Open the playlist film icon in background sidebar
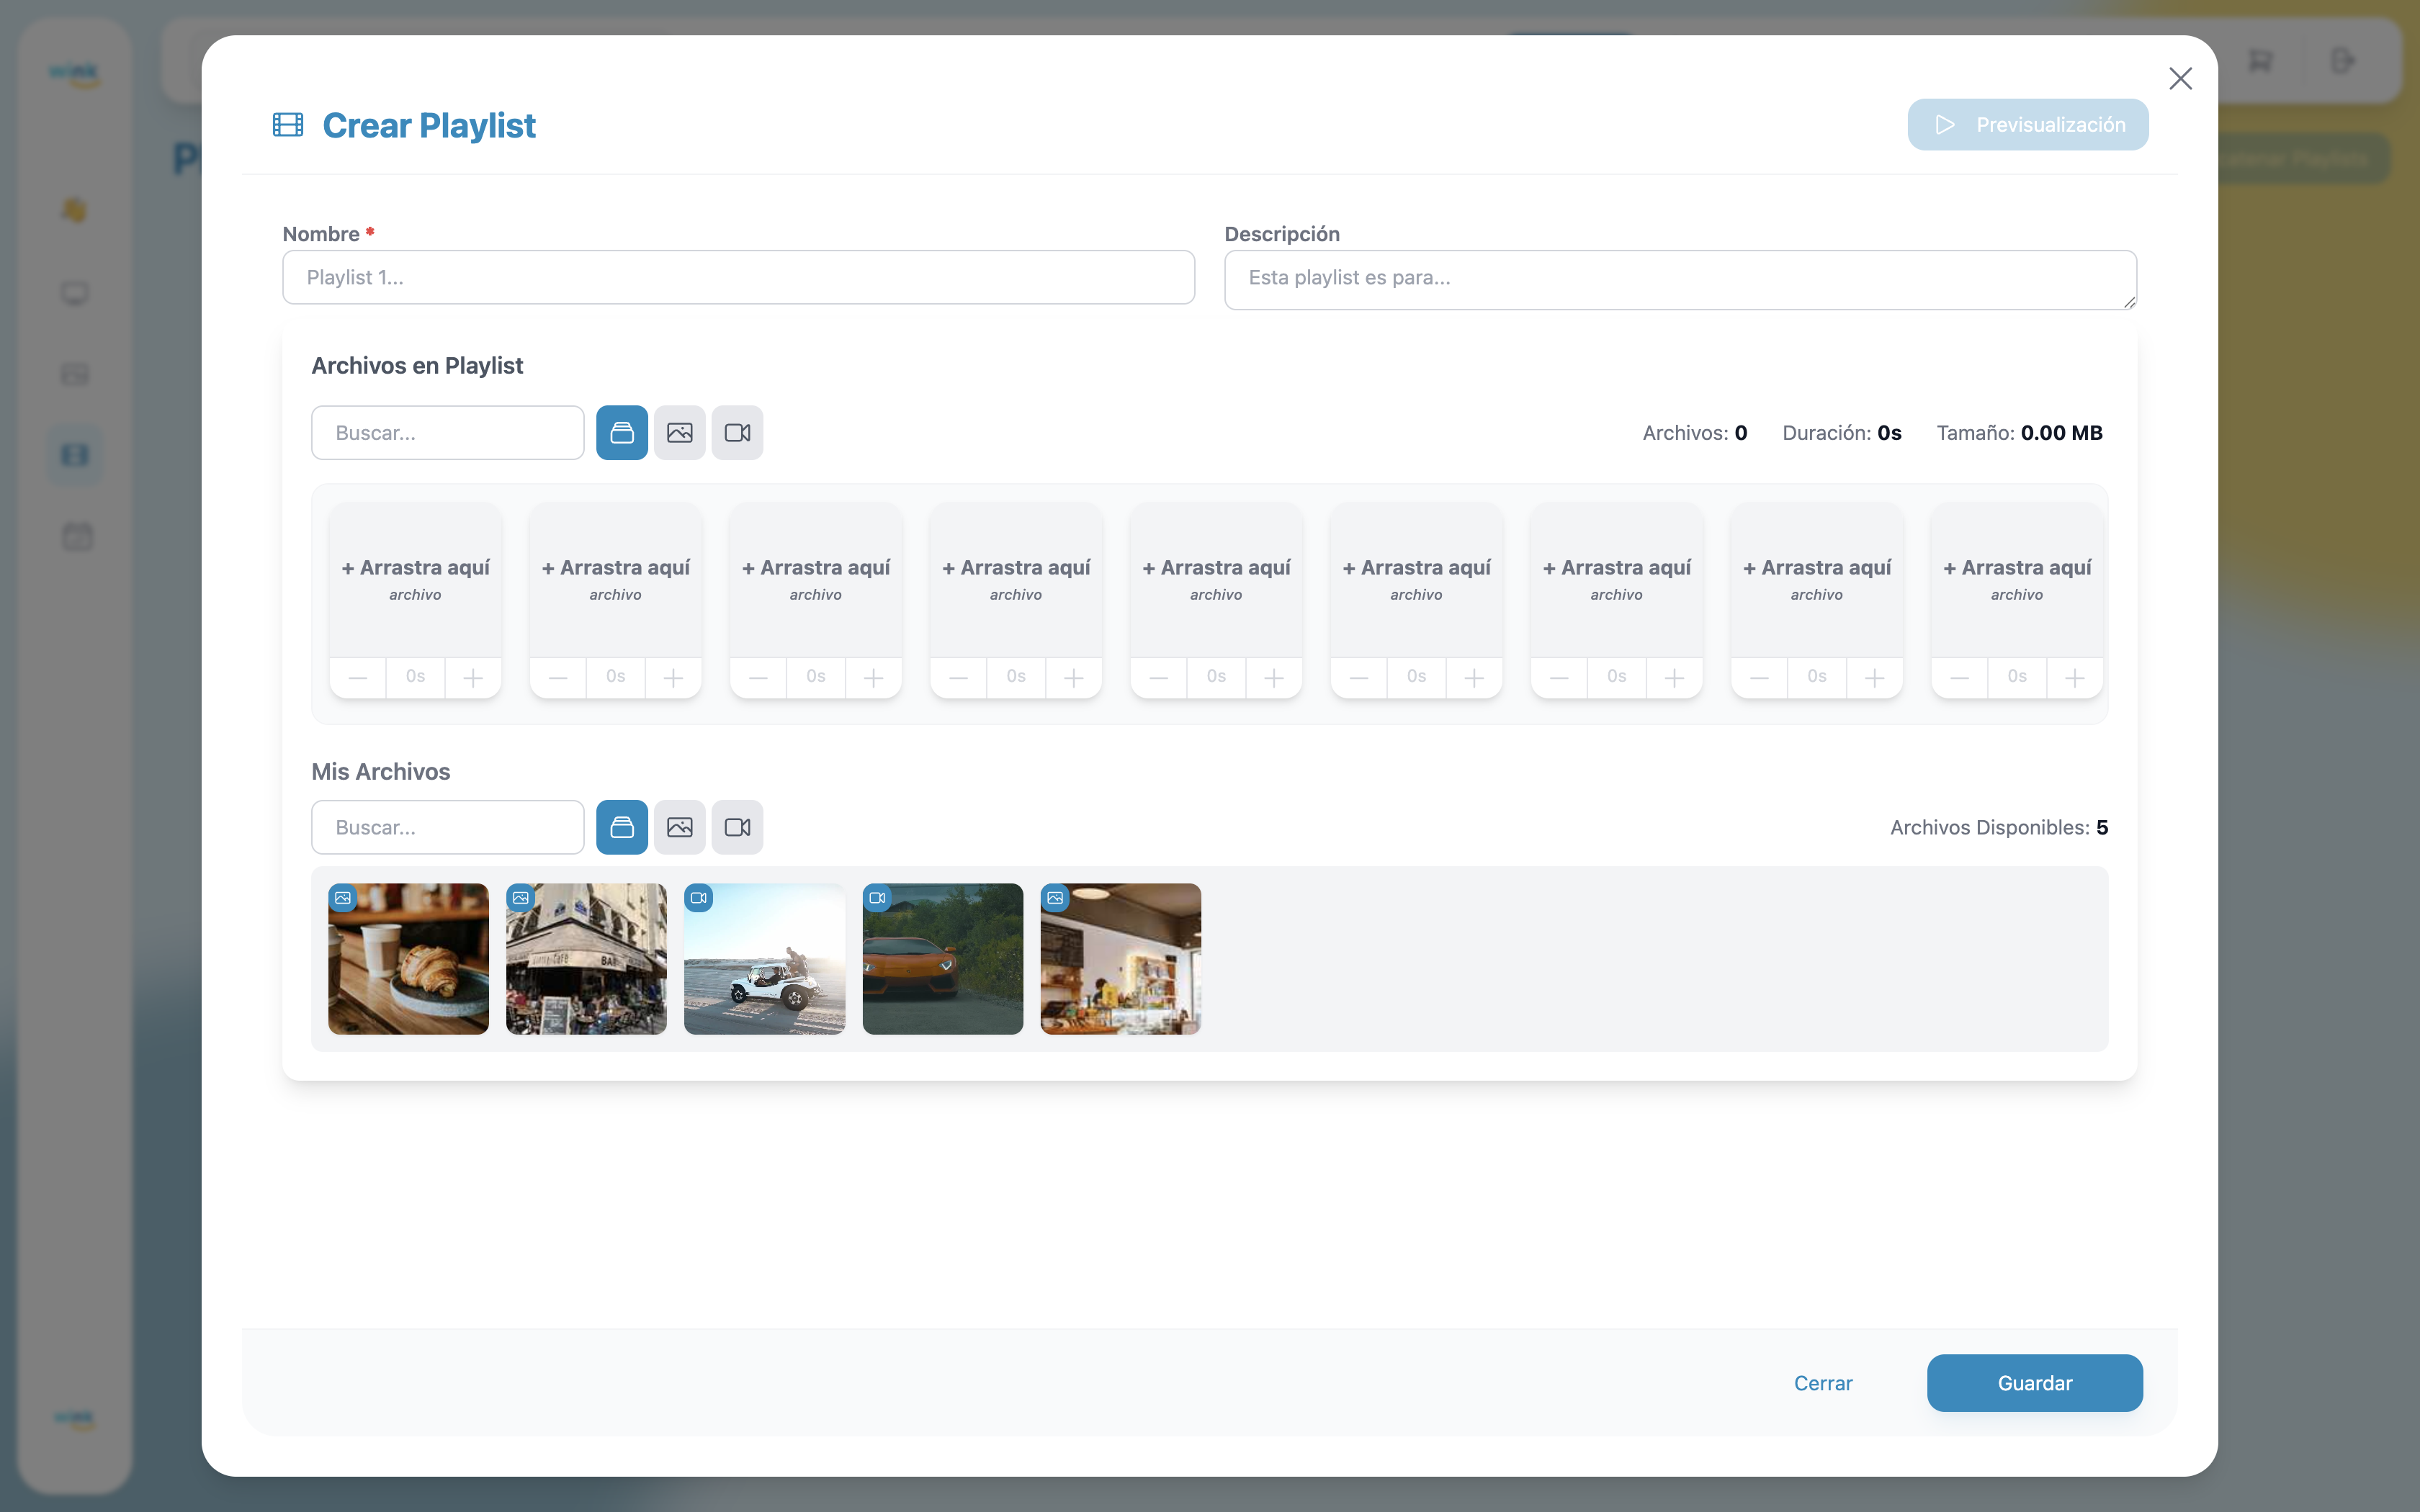This screenshot has width=2420, height=1512. pos(75,456)
